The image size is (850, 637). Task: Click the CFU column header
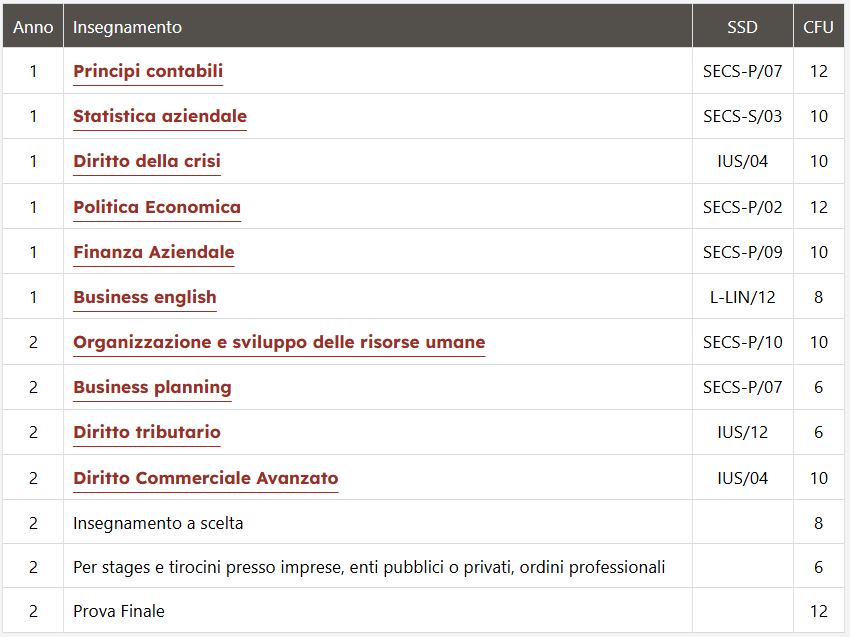pos(818,27)
